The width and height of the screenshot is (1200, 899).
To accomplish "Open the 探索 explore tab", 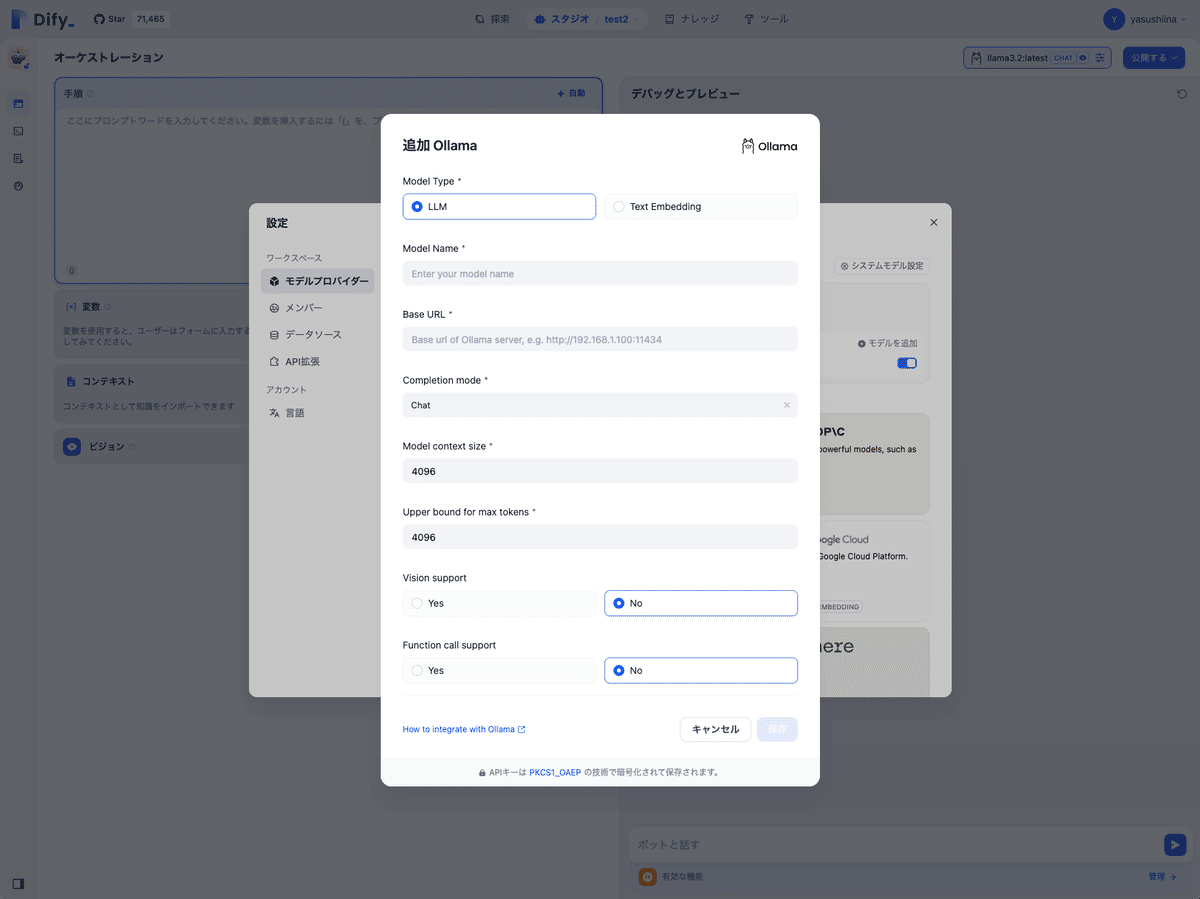I will tap(492, 19).
